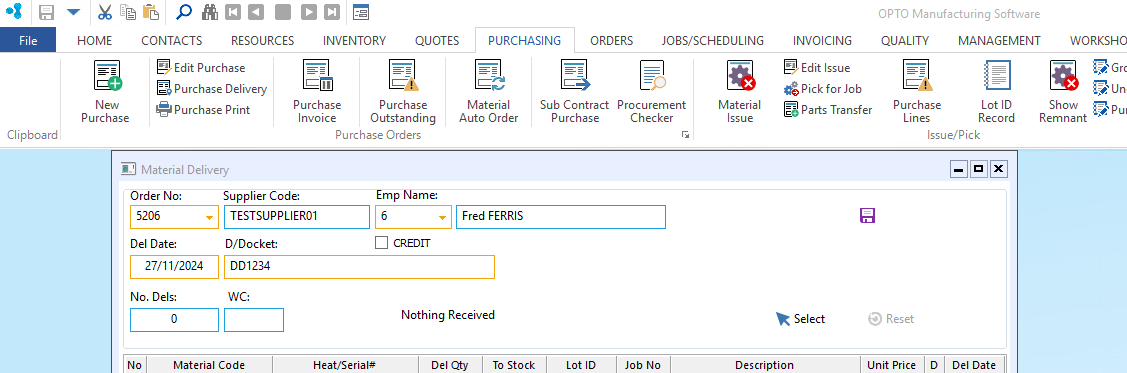Expand the Purchase Orders group launcher
The height and width of the screenshot is (373, 1127).
686,134
